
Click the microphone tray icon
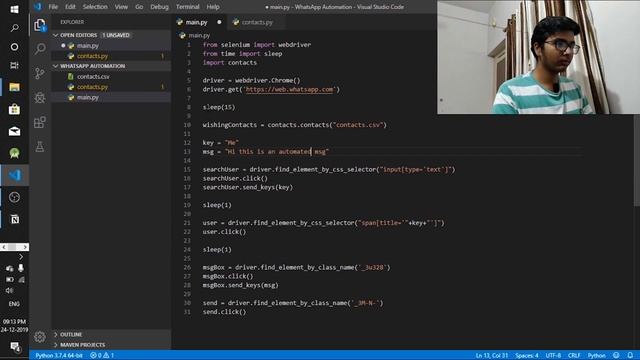click(21, 268)
